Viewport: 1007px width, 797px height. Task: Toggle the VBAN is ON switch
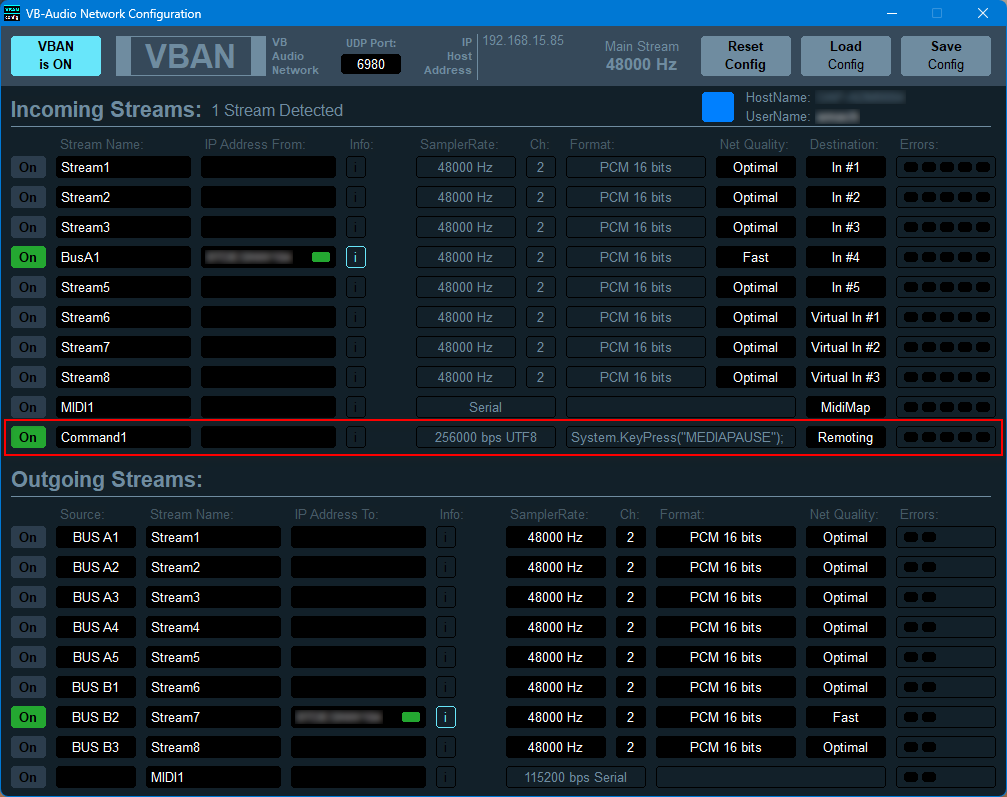(x=56, y=56)
